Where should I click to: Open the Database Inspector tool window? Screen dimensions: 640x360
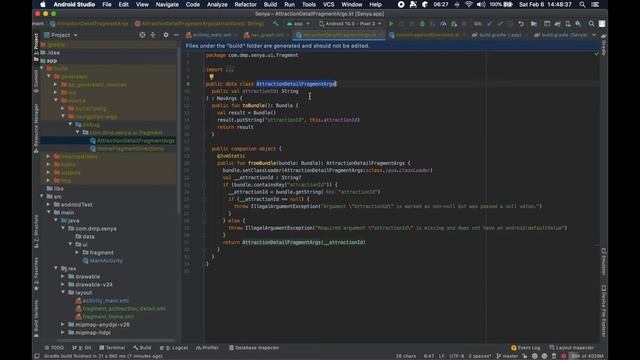[x=254, y=348]
